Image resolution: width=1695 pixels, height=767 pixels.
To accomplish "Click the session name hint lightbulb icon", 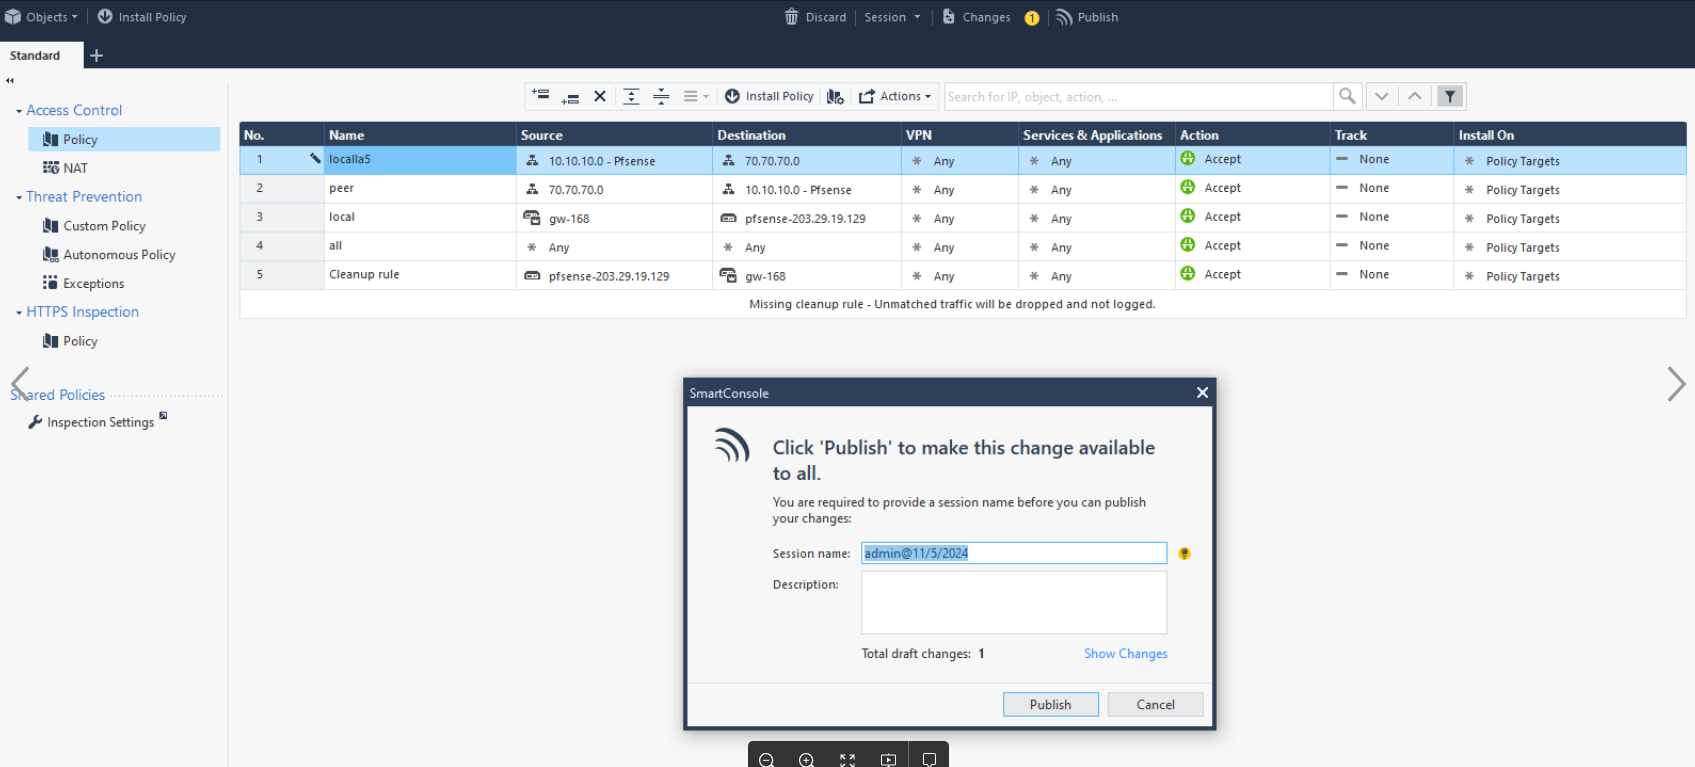I will pyautogui.click(x=1184, y=554).
